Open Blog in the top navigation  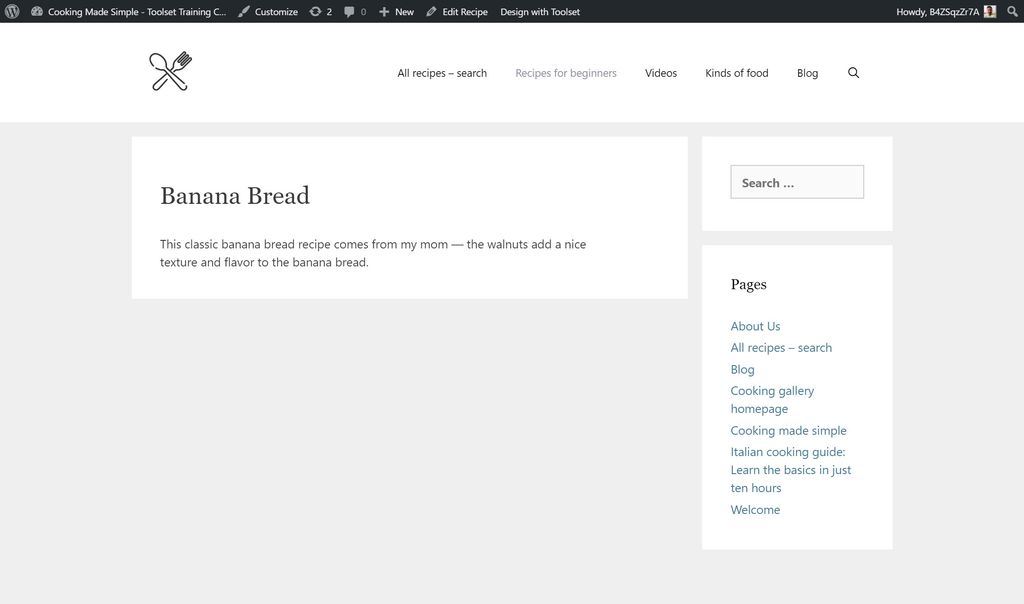807,73
